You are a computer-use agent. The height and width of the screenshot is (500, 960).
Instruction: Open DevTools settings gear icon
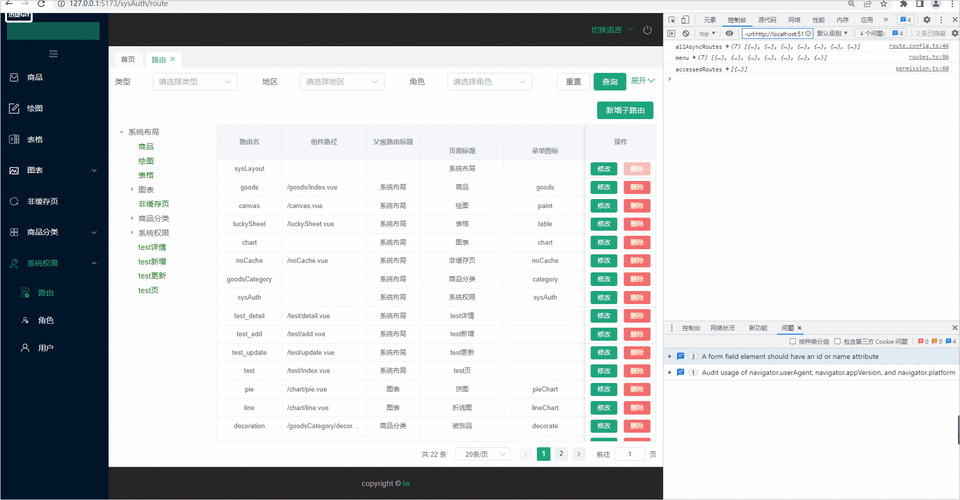click(927, 20)
